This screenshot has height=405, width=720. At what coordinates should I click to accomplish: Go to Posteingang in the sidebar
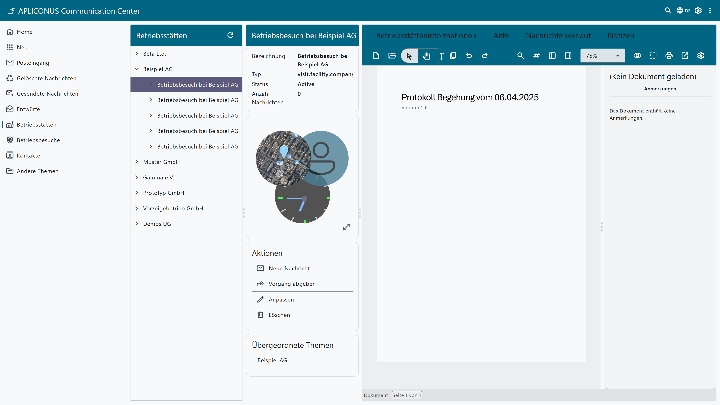pos(32,63)
